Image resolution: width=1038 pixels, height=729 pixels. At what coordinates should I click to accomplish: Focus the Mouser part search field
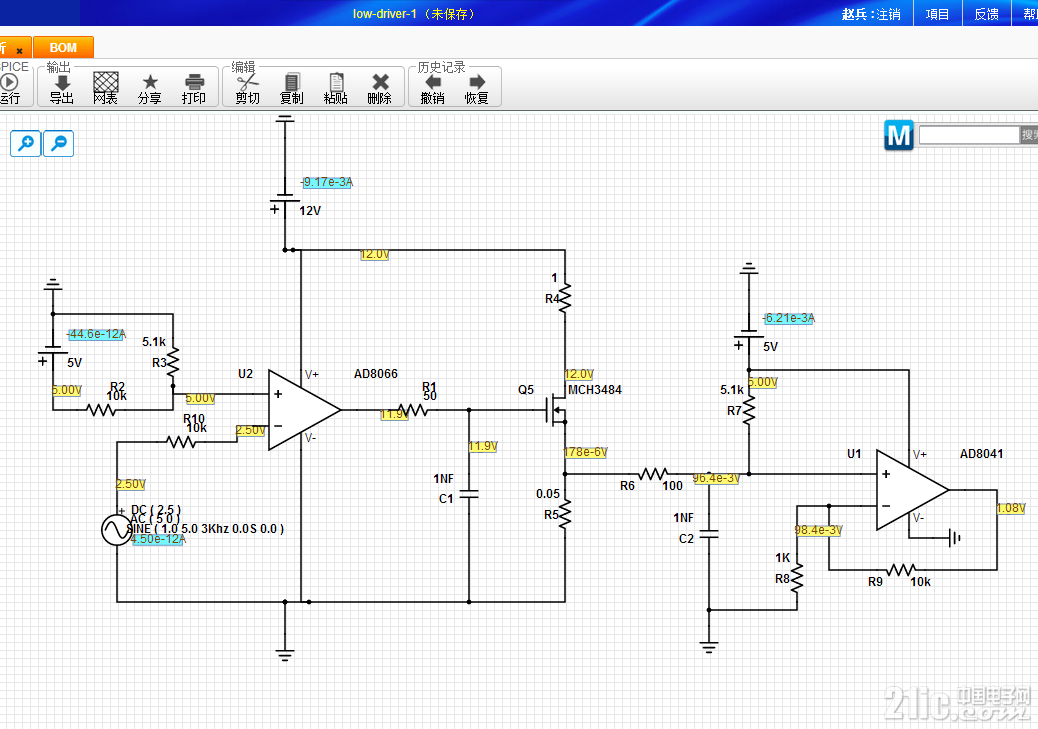coord(968,135)
